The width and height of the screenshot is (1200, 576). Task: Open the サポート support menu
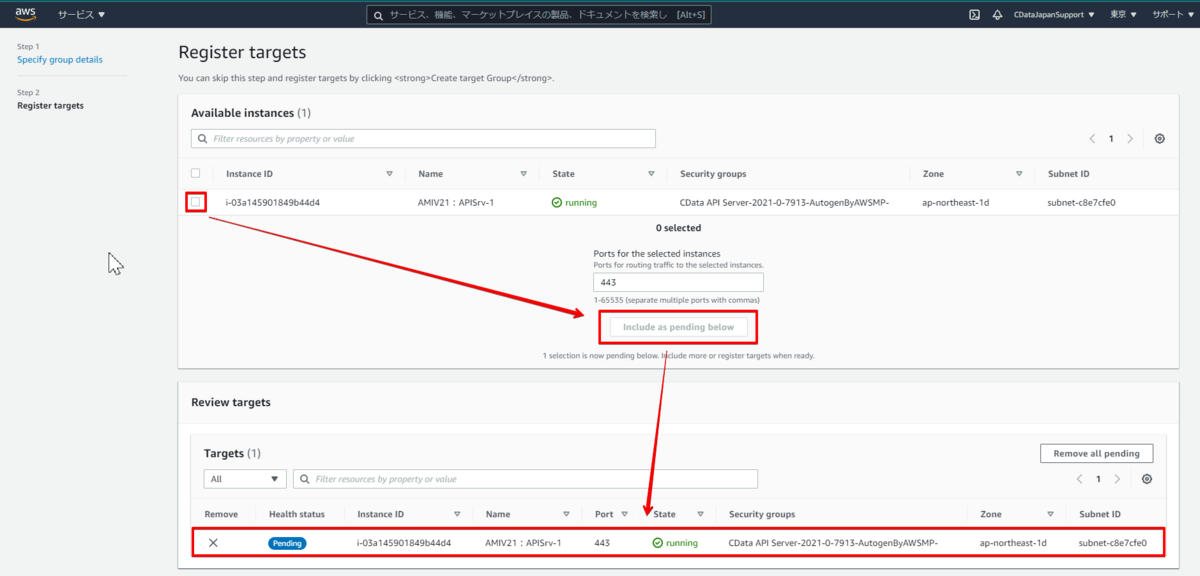tap(1171, 15)
